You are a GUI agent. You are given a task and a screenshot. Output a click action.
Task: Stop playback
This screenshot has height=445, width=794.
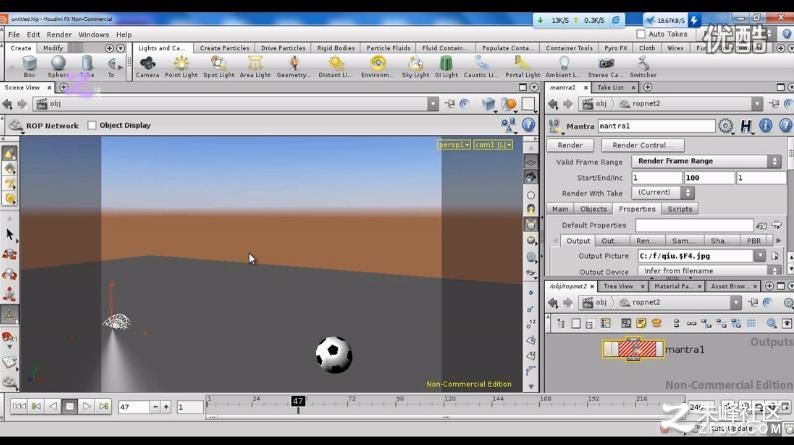point(69,406)
